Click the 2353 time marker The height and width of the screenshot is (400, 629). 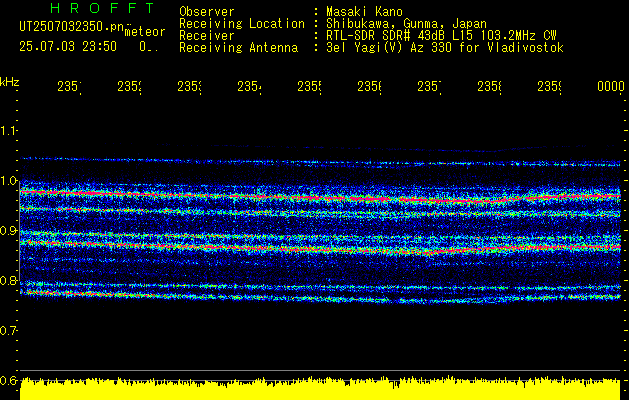(189, 87)
